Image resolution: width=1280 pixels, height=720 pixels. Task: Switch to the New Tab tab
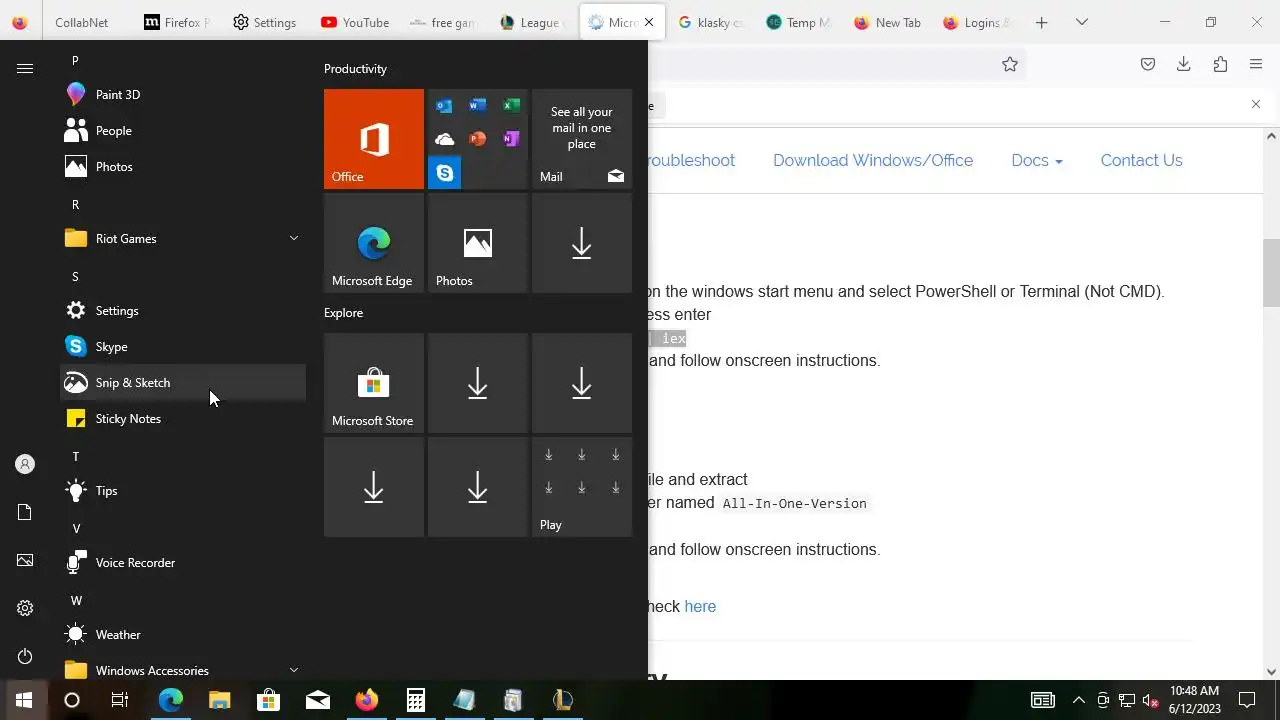887,22
